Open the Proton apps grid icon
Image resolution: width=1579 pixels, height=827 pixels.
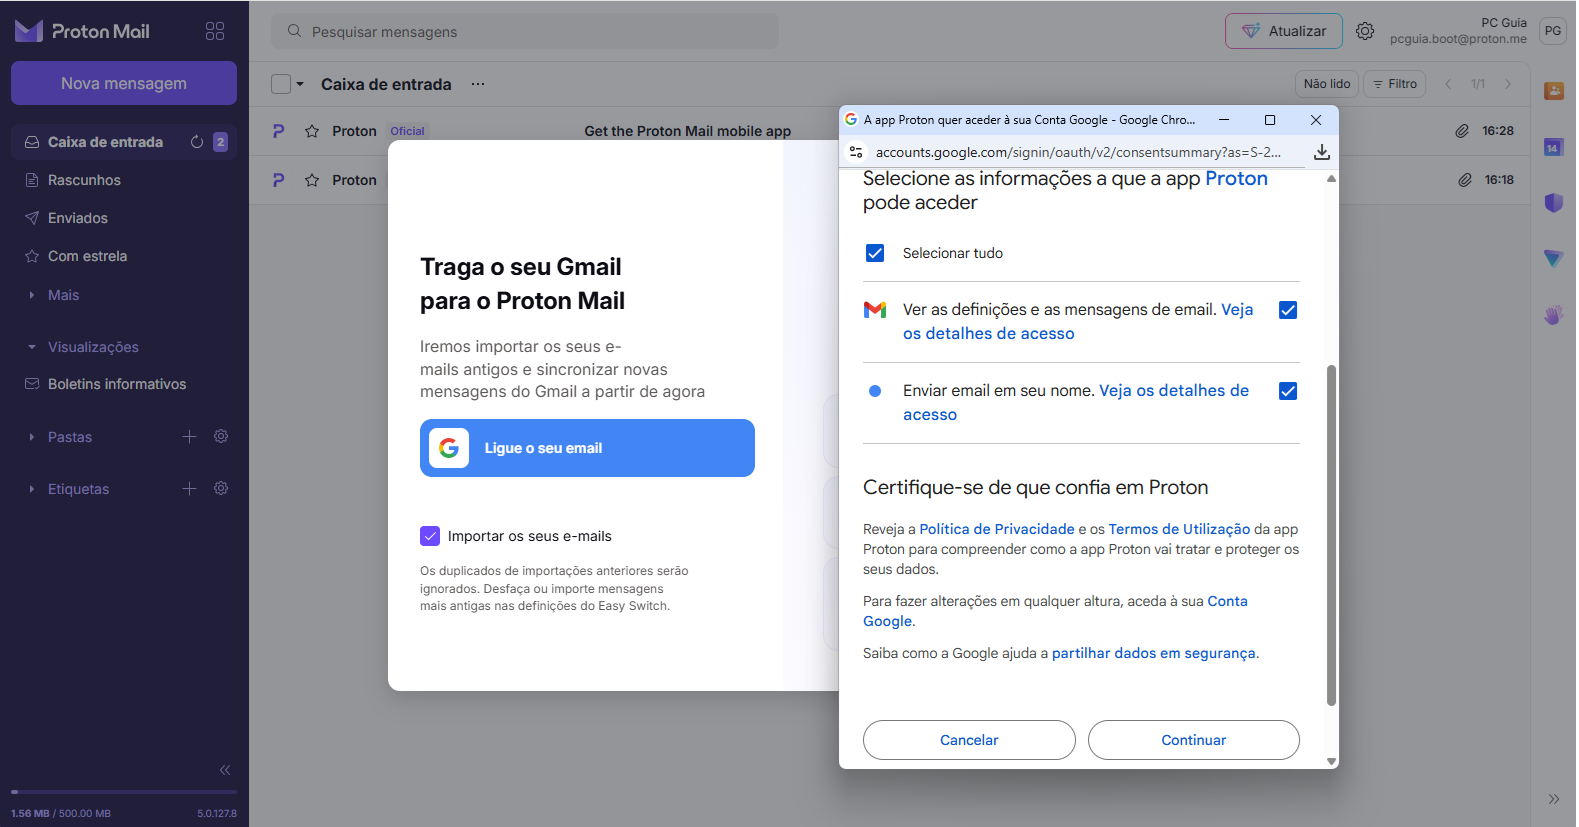215,31
